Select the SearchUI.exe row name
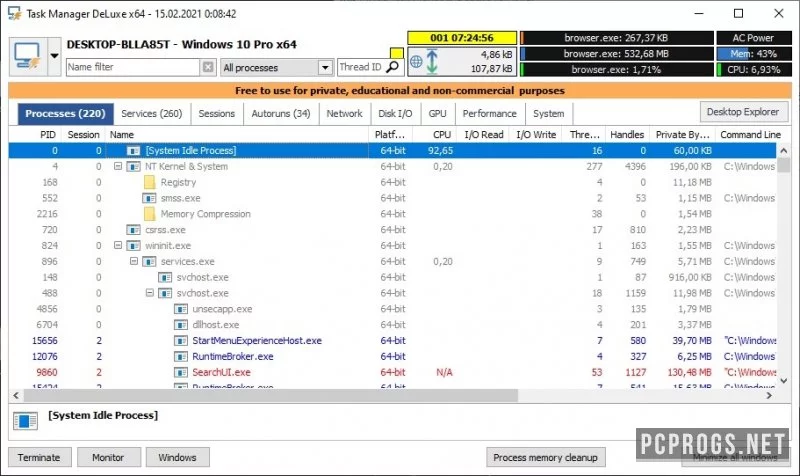This screenshot has width=800, height=476. [x=221, y=372]
